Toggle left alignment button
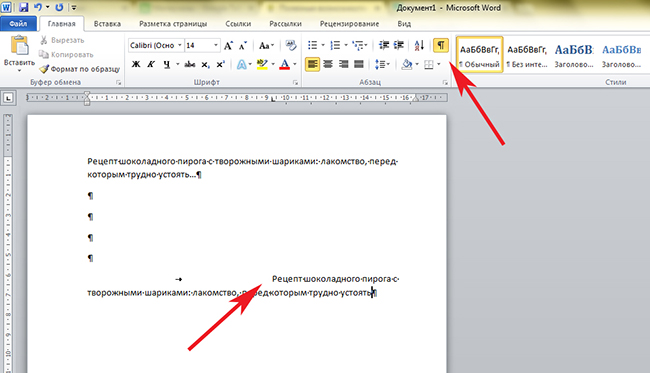Viewport: 650px width, 373px height. (x=313, y=64)
